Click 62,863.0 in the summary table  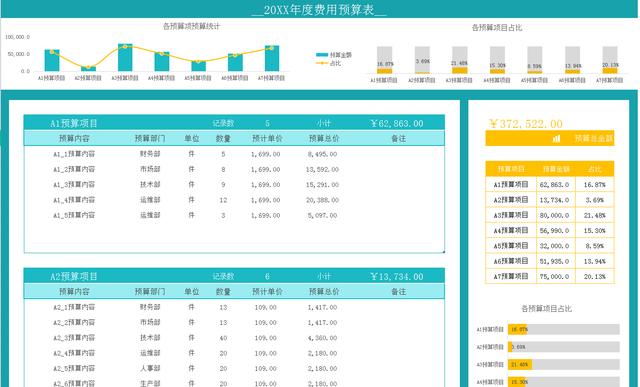tap(554, 185)
